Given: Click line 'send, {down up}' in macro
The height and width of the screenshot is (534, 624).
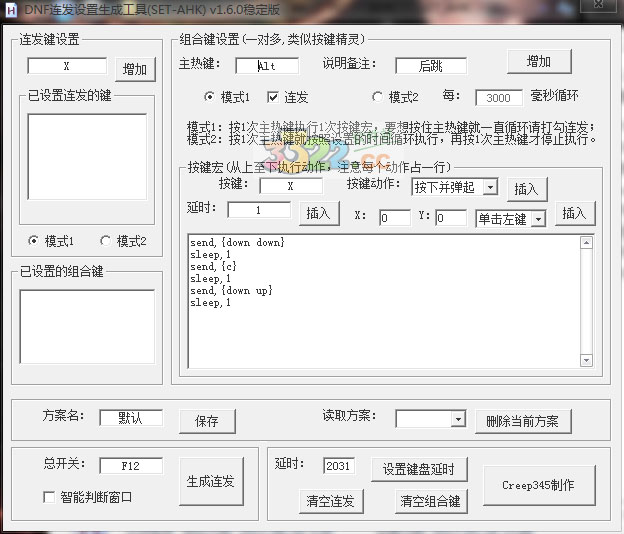Looking at the screenshot, I should click(x=231, y=290).
